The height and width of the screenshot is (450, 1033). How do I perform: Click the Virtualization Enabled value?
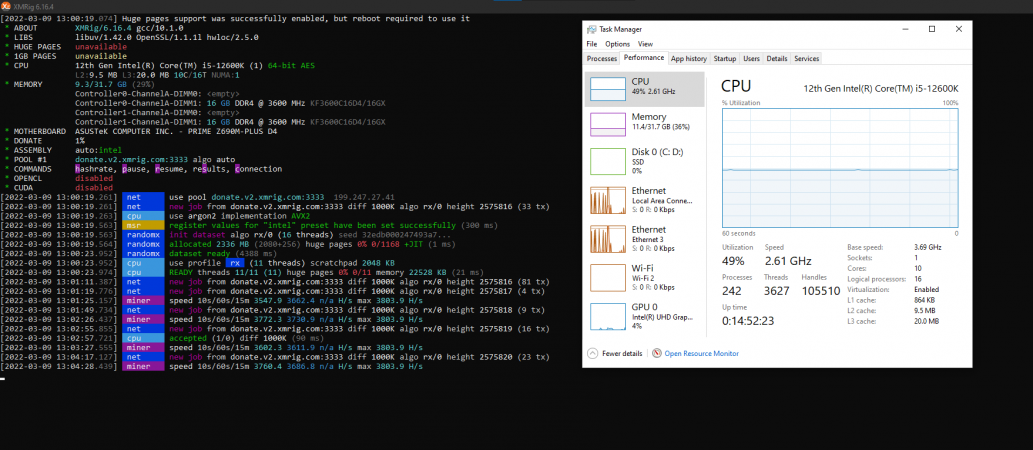(x=926, y=289)
